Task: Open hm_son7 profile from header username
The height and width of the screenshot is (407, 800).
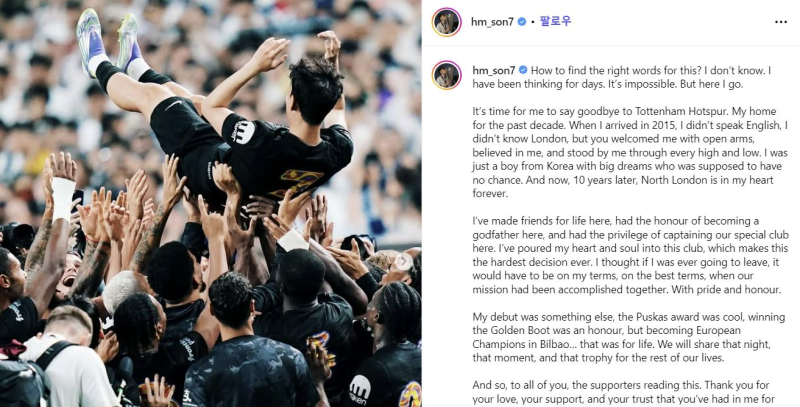Action: (492, 22)
